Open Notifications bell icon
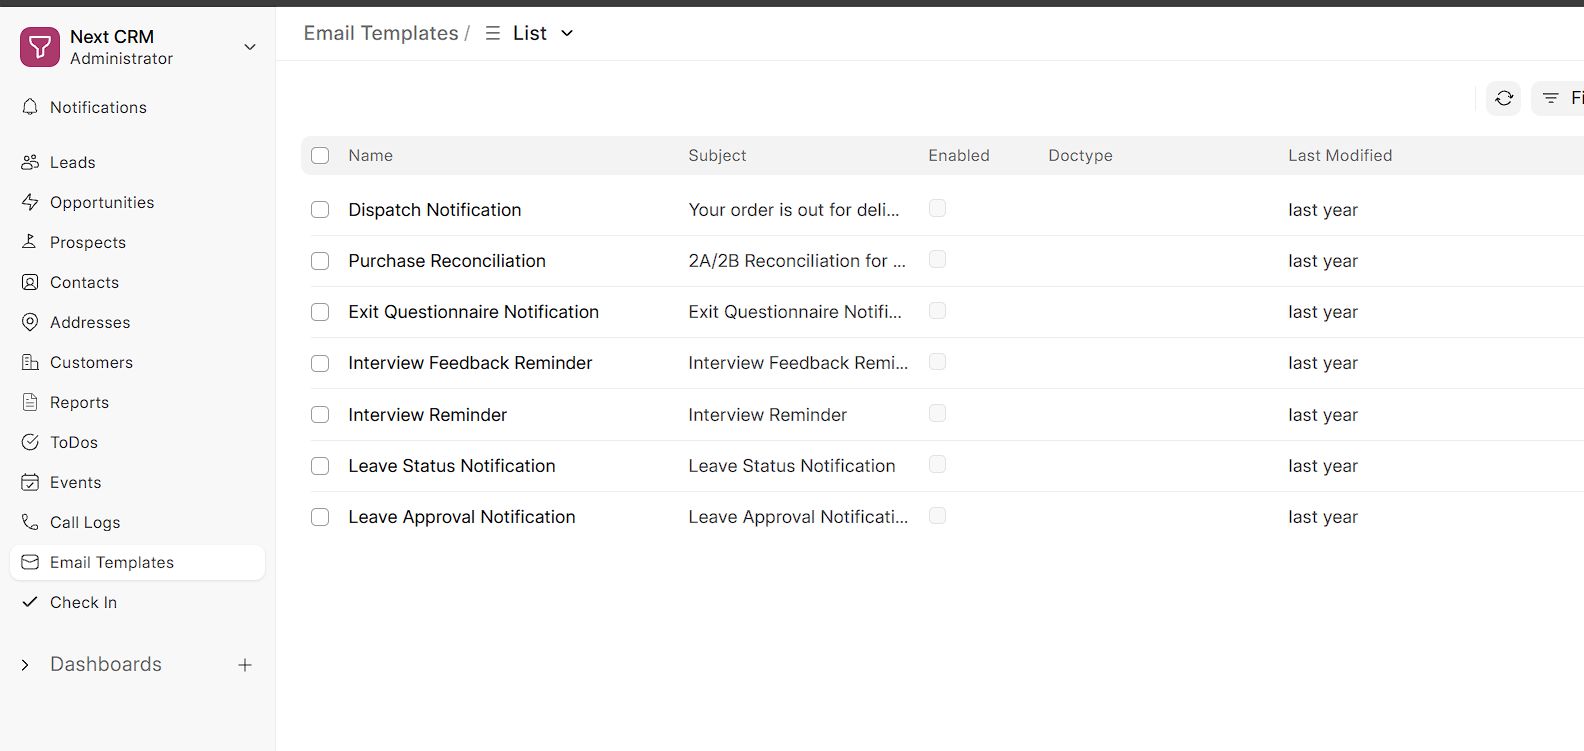 pyautogui.click(x=30, y=107)
